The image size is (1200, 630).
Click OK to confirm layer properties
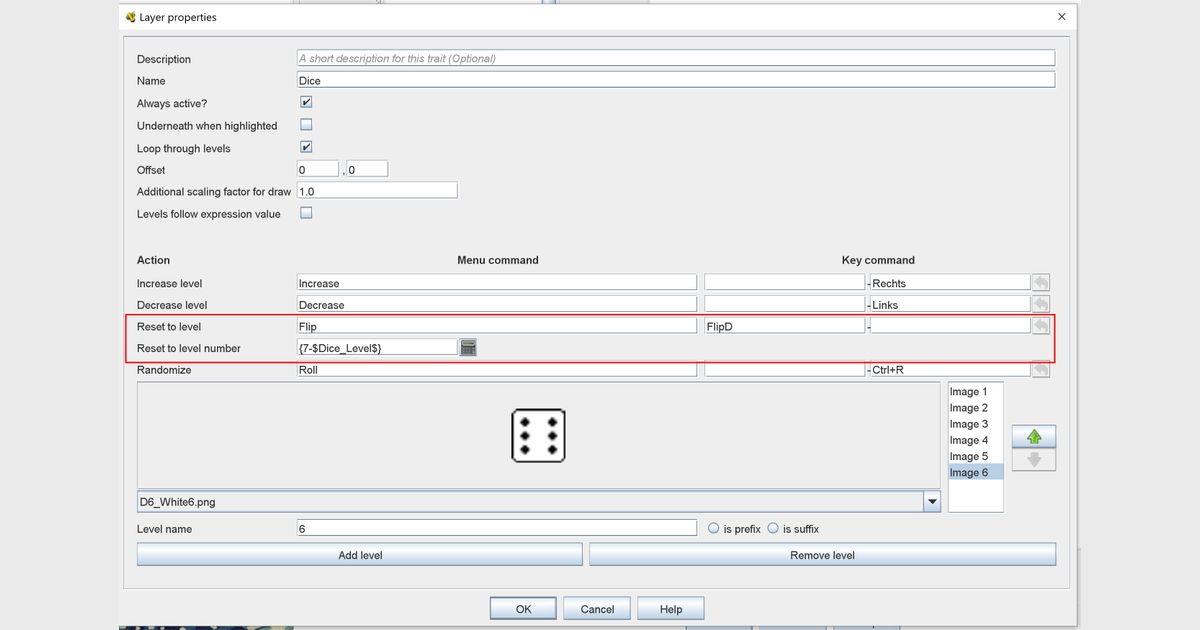click(x=524, y=609)
